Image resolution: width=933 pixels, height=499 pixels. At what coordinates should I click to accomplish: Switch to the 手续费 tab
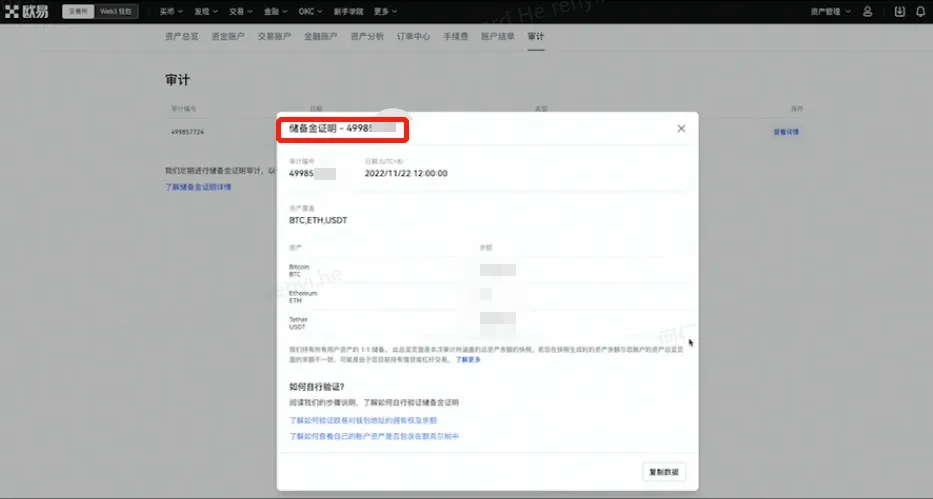point(456,36)
